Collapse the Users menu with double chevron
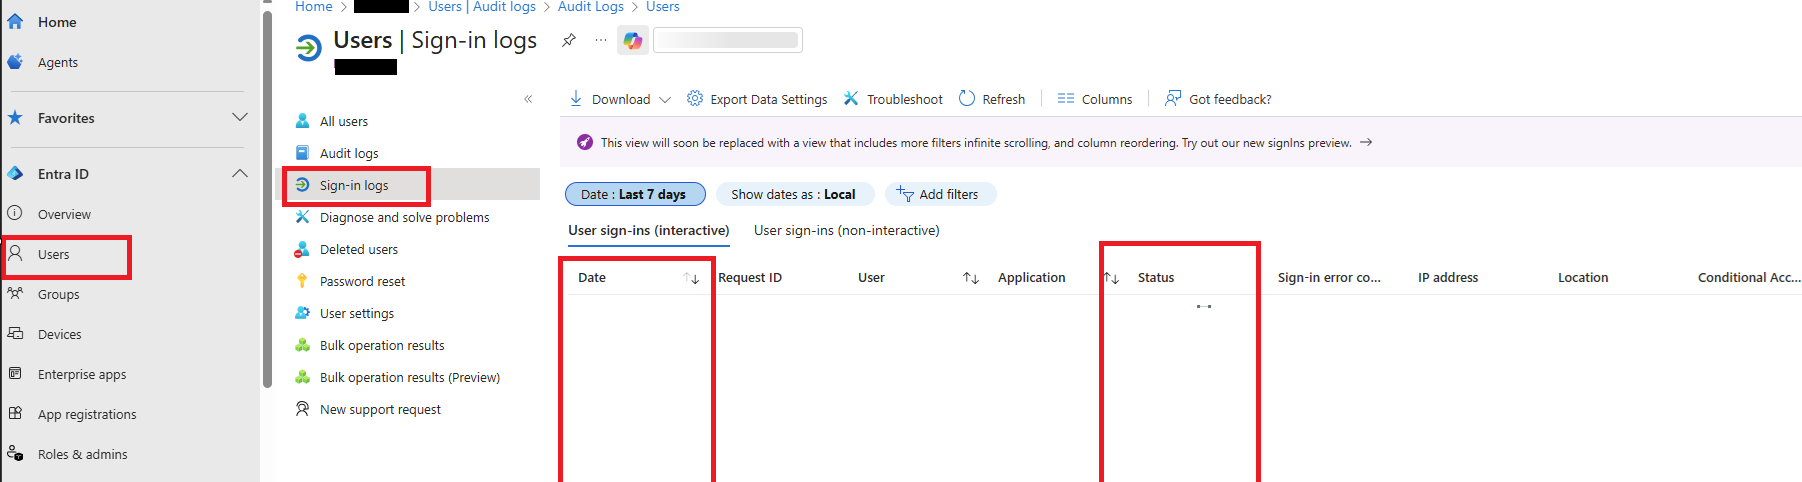The height and width of the screenshot is (482, 1802). point(528,99)
